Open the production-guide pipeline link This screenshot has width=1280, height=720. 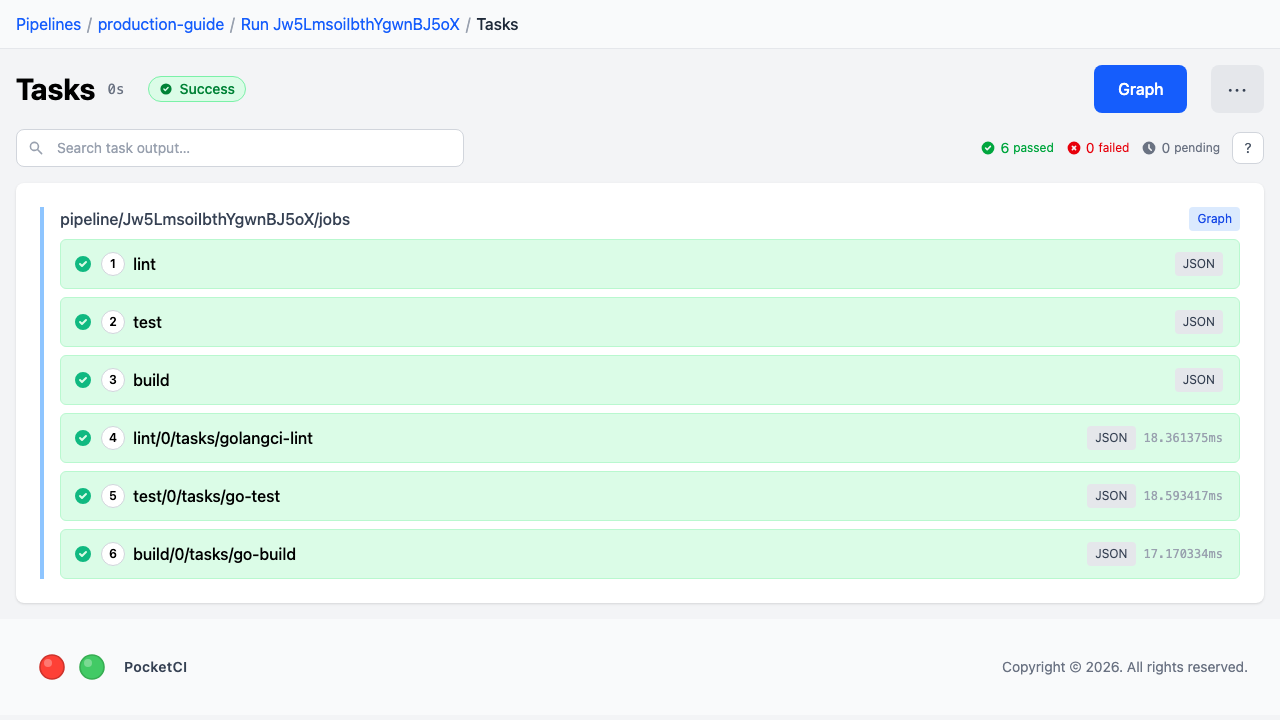tap(161, 24)
